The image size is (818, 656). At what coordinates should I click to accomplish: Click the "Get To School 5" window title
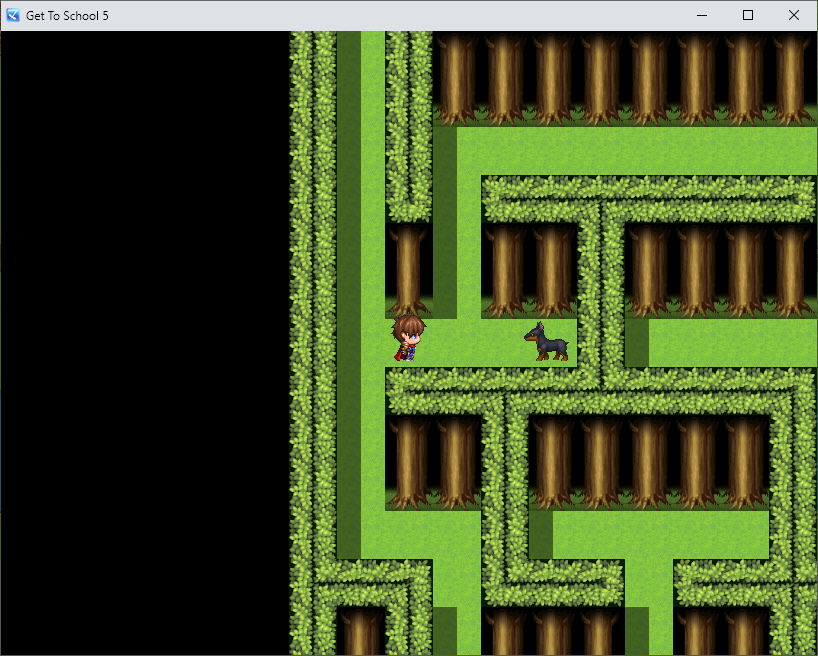coord(68,15)
